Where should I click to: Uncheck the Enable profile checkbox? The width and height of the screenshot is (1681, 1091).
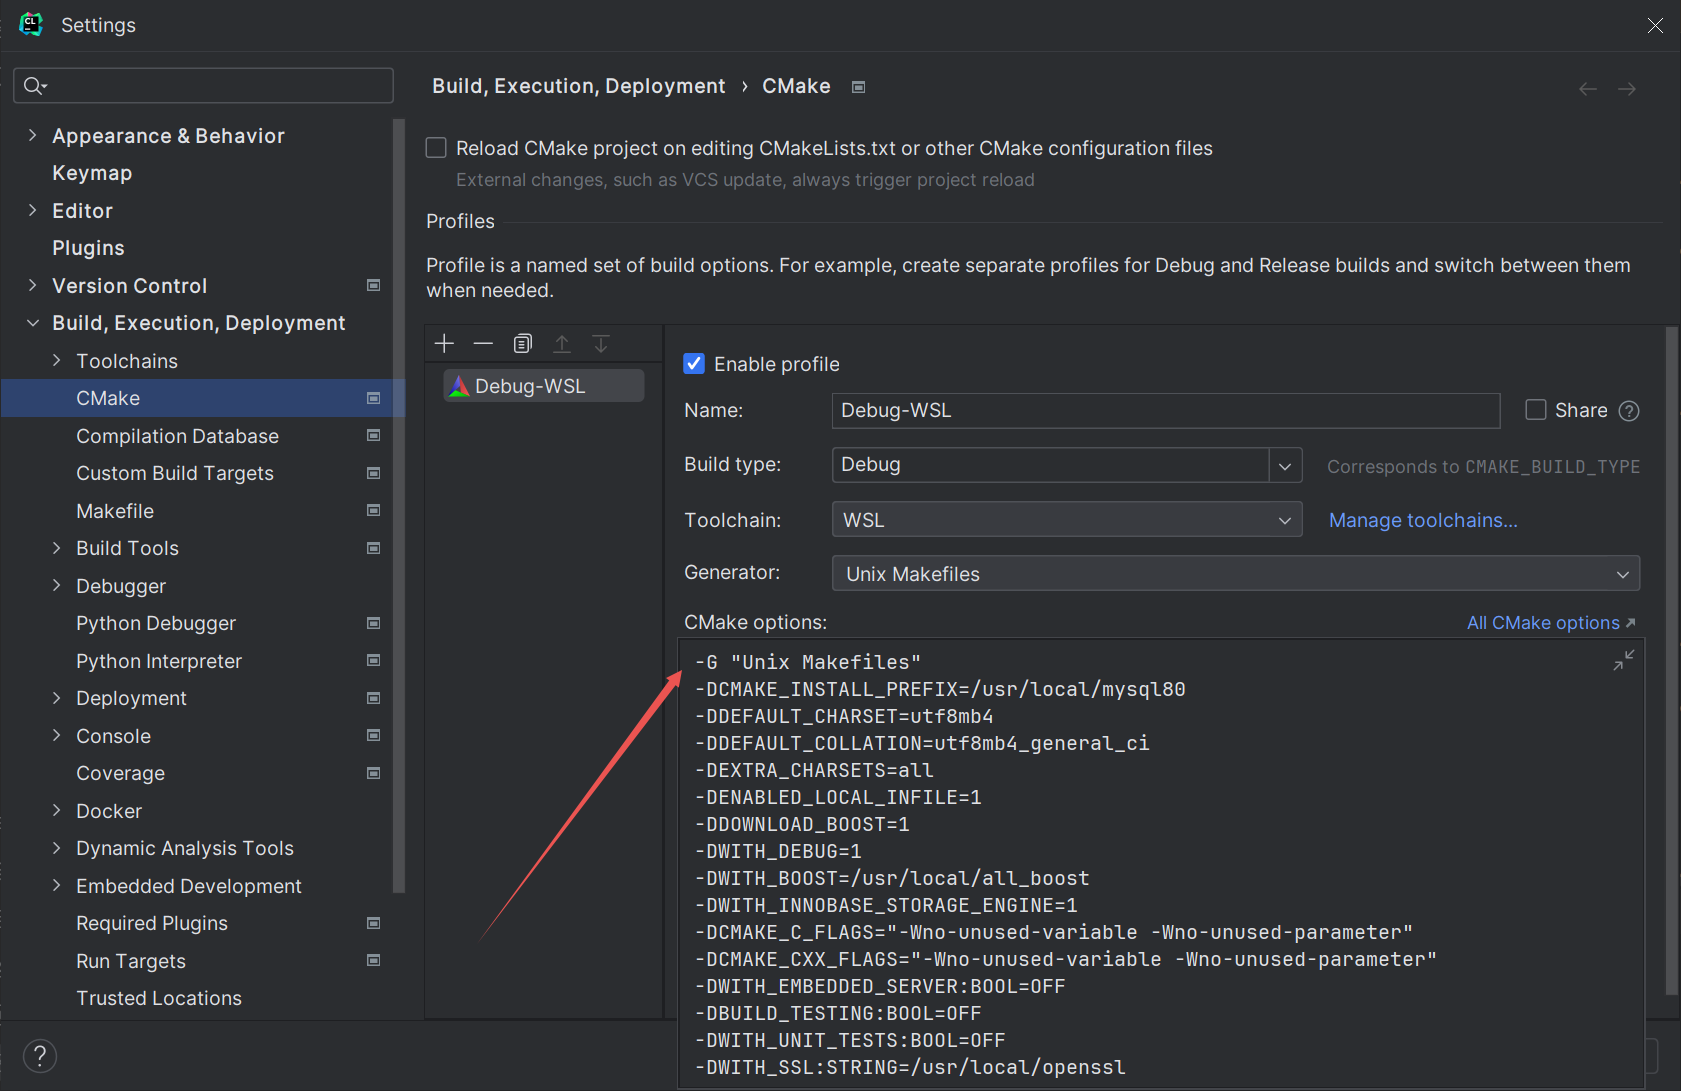[694, 364]
